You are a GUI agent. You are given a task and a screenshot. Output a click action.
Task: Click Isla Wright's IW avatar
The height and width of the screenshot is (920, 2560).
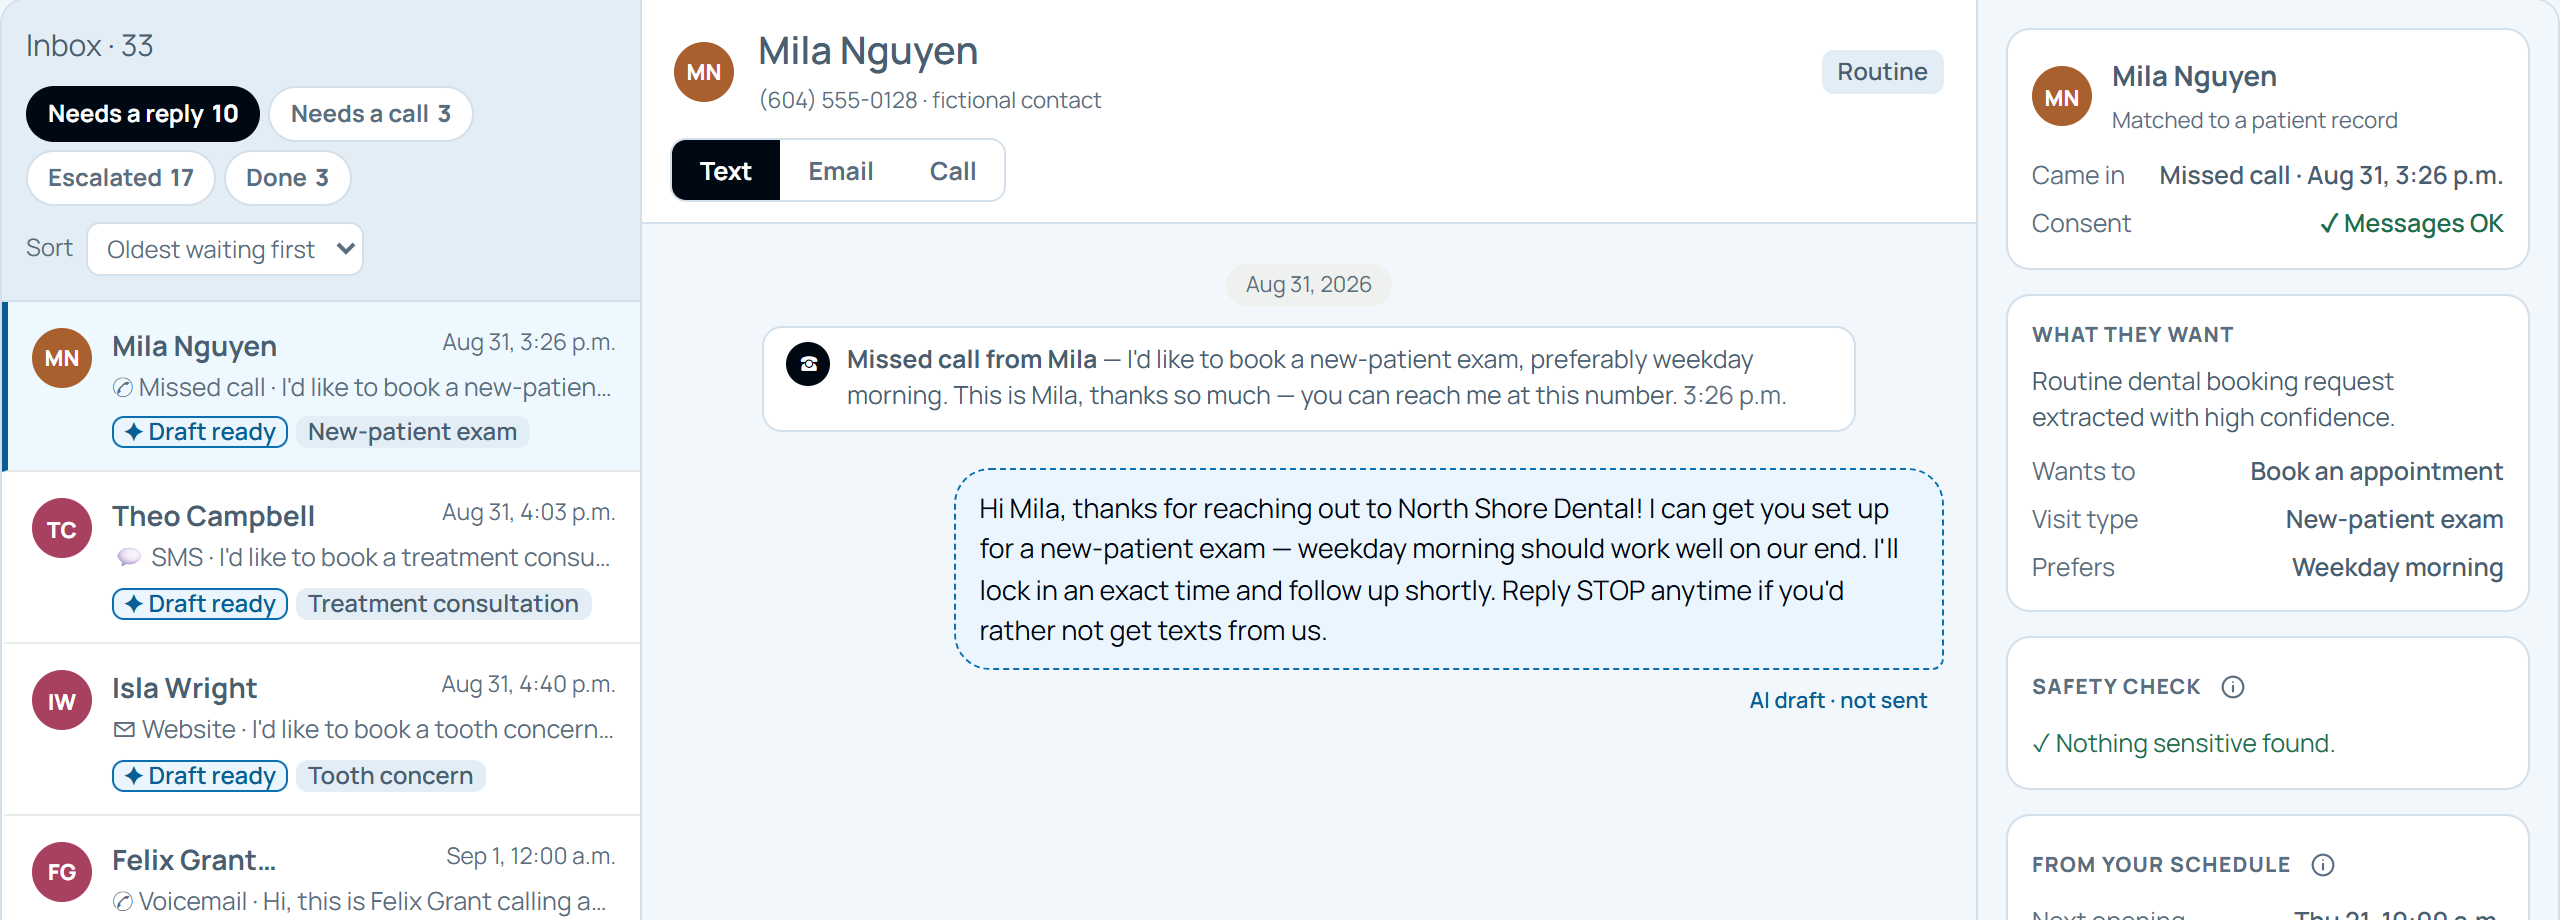pyautogui.click(x=62, y=701)
